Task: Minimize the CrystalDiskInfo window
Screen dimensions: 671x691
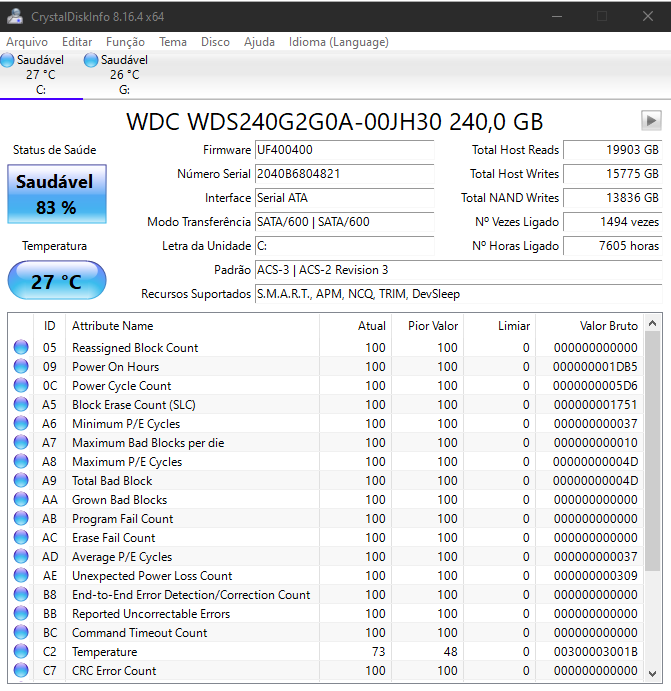Action: pos(557,16)
